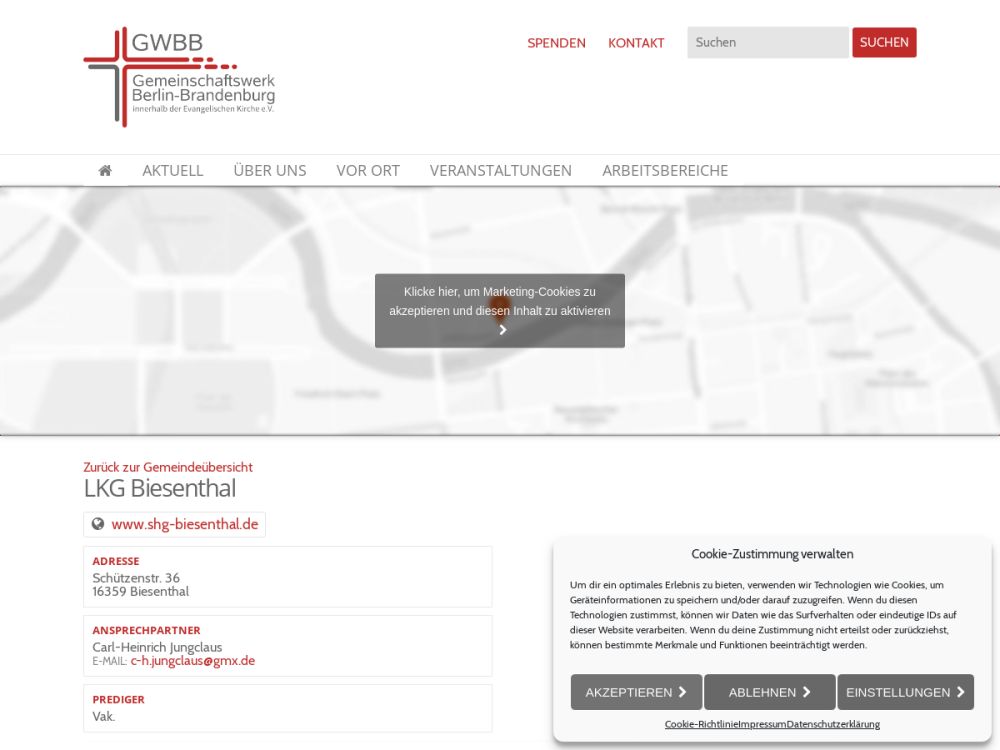Open cookie Einstellungen preferences
This screenshot has height=750, width=1000.
tap(905, 692)
